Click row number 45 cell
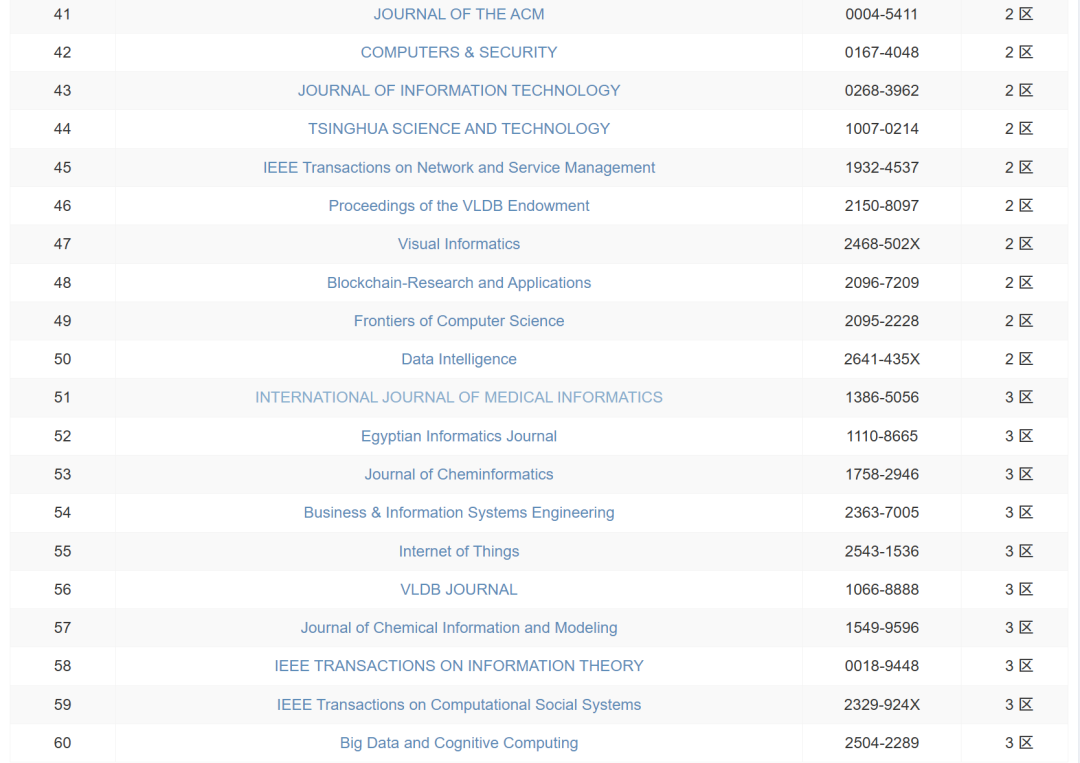 pos(63,167)
